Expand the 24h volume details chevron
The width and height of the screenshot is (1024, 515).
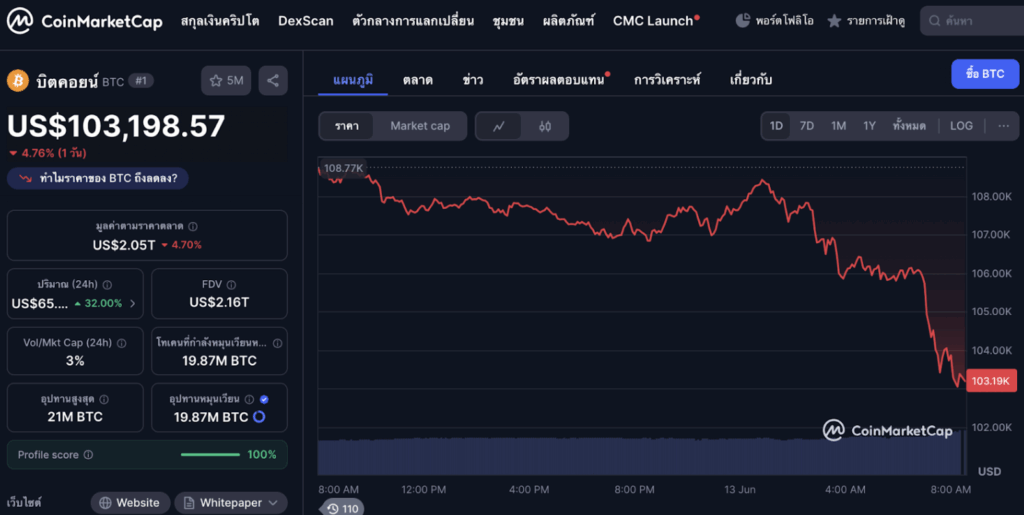click(x=133, y=303)
